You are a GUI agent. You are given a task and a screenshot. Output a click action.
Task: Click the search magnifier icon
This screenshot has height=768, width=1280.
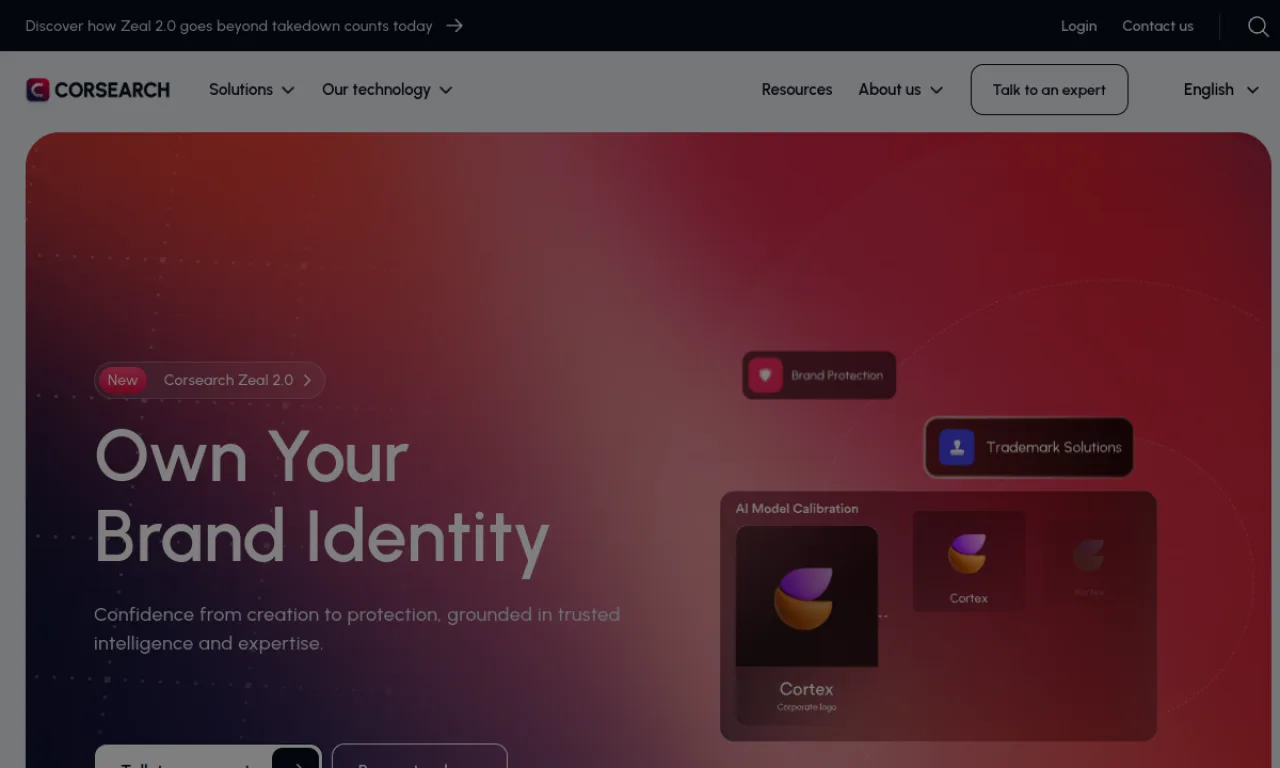[x=1258, y=26]
